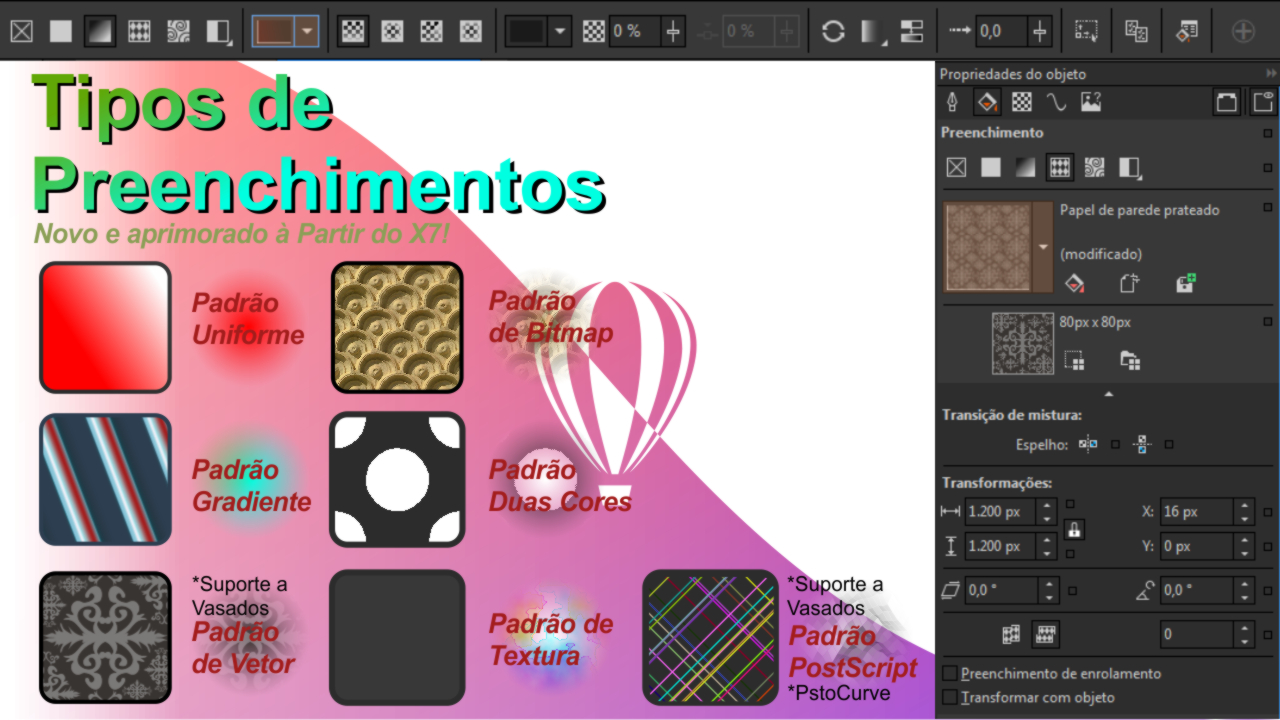Collapse the Transições section with the arrow above Transição de mistura

[1108, 394]
